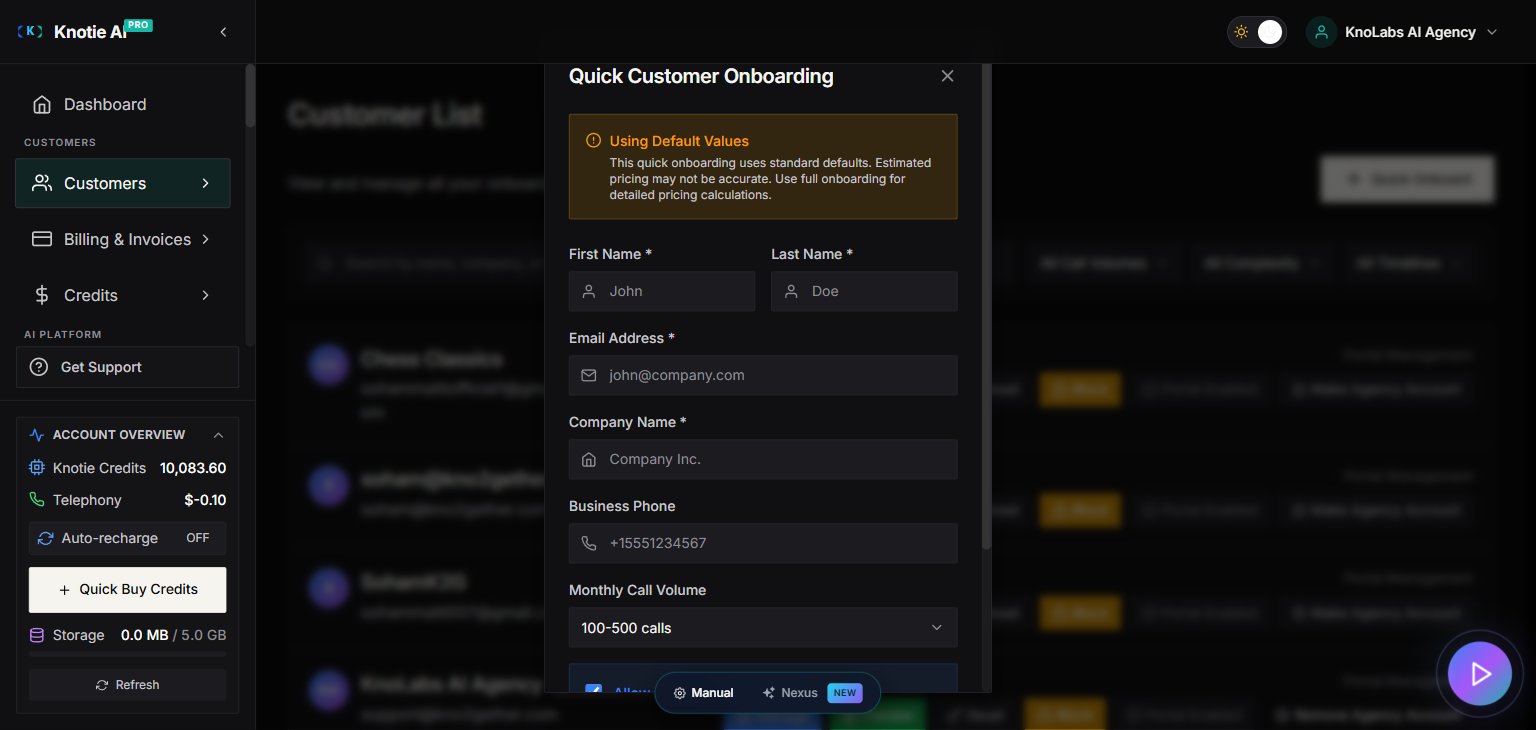Click the onboarding dialog scrollbar
1536x730 pixels.
(987, 305)
